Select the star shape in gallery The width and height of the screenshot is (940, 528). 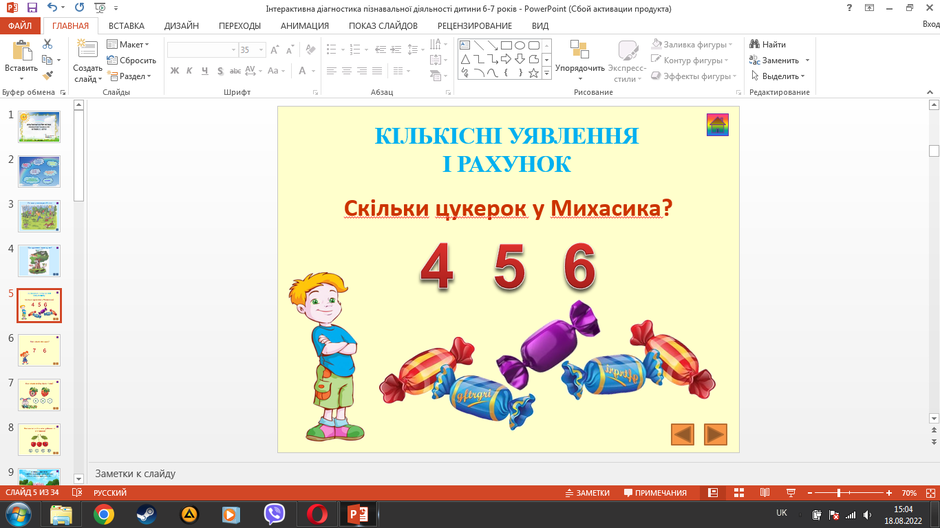[533, 73]
